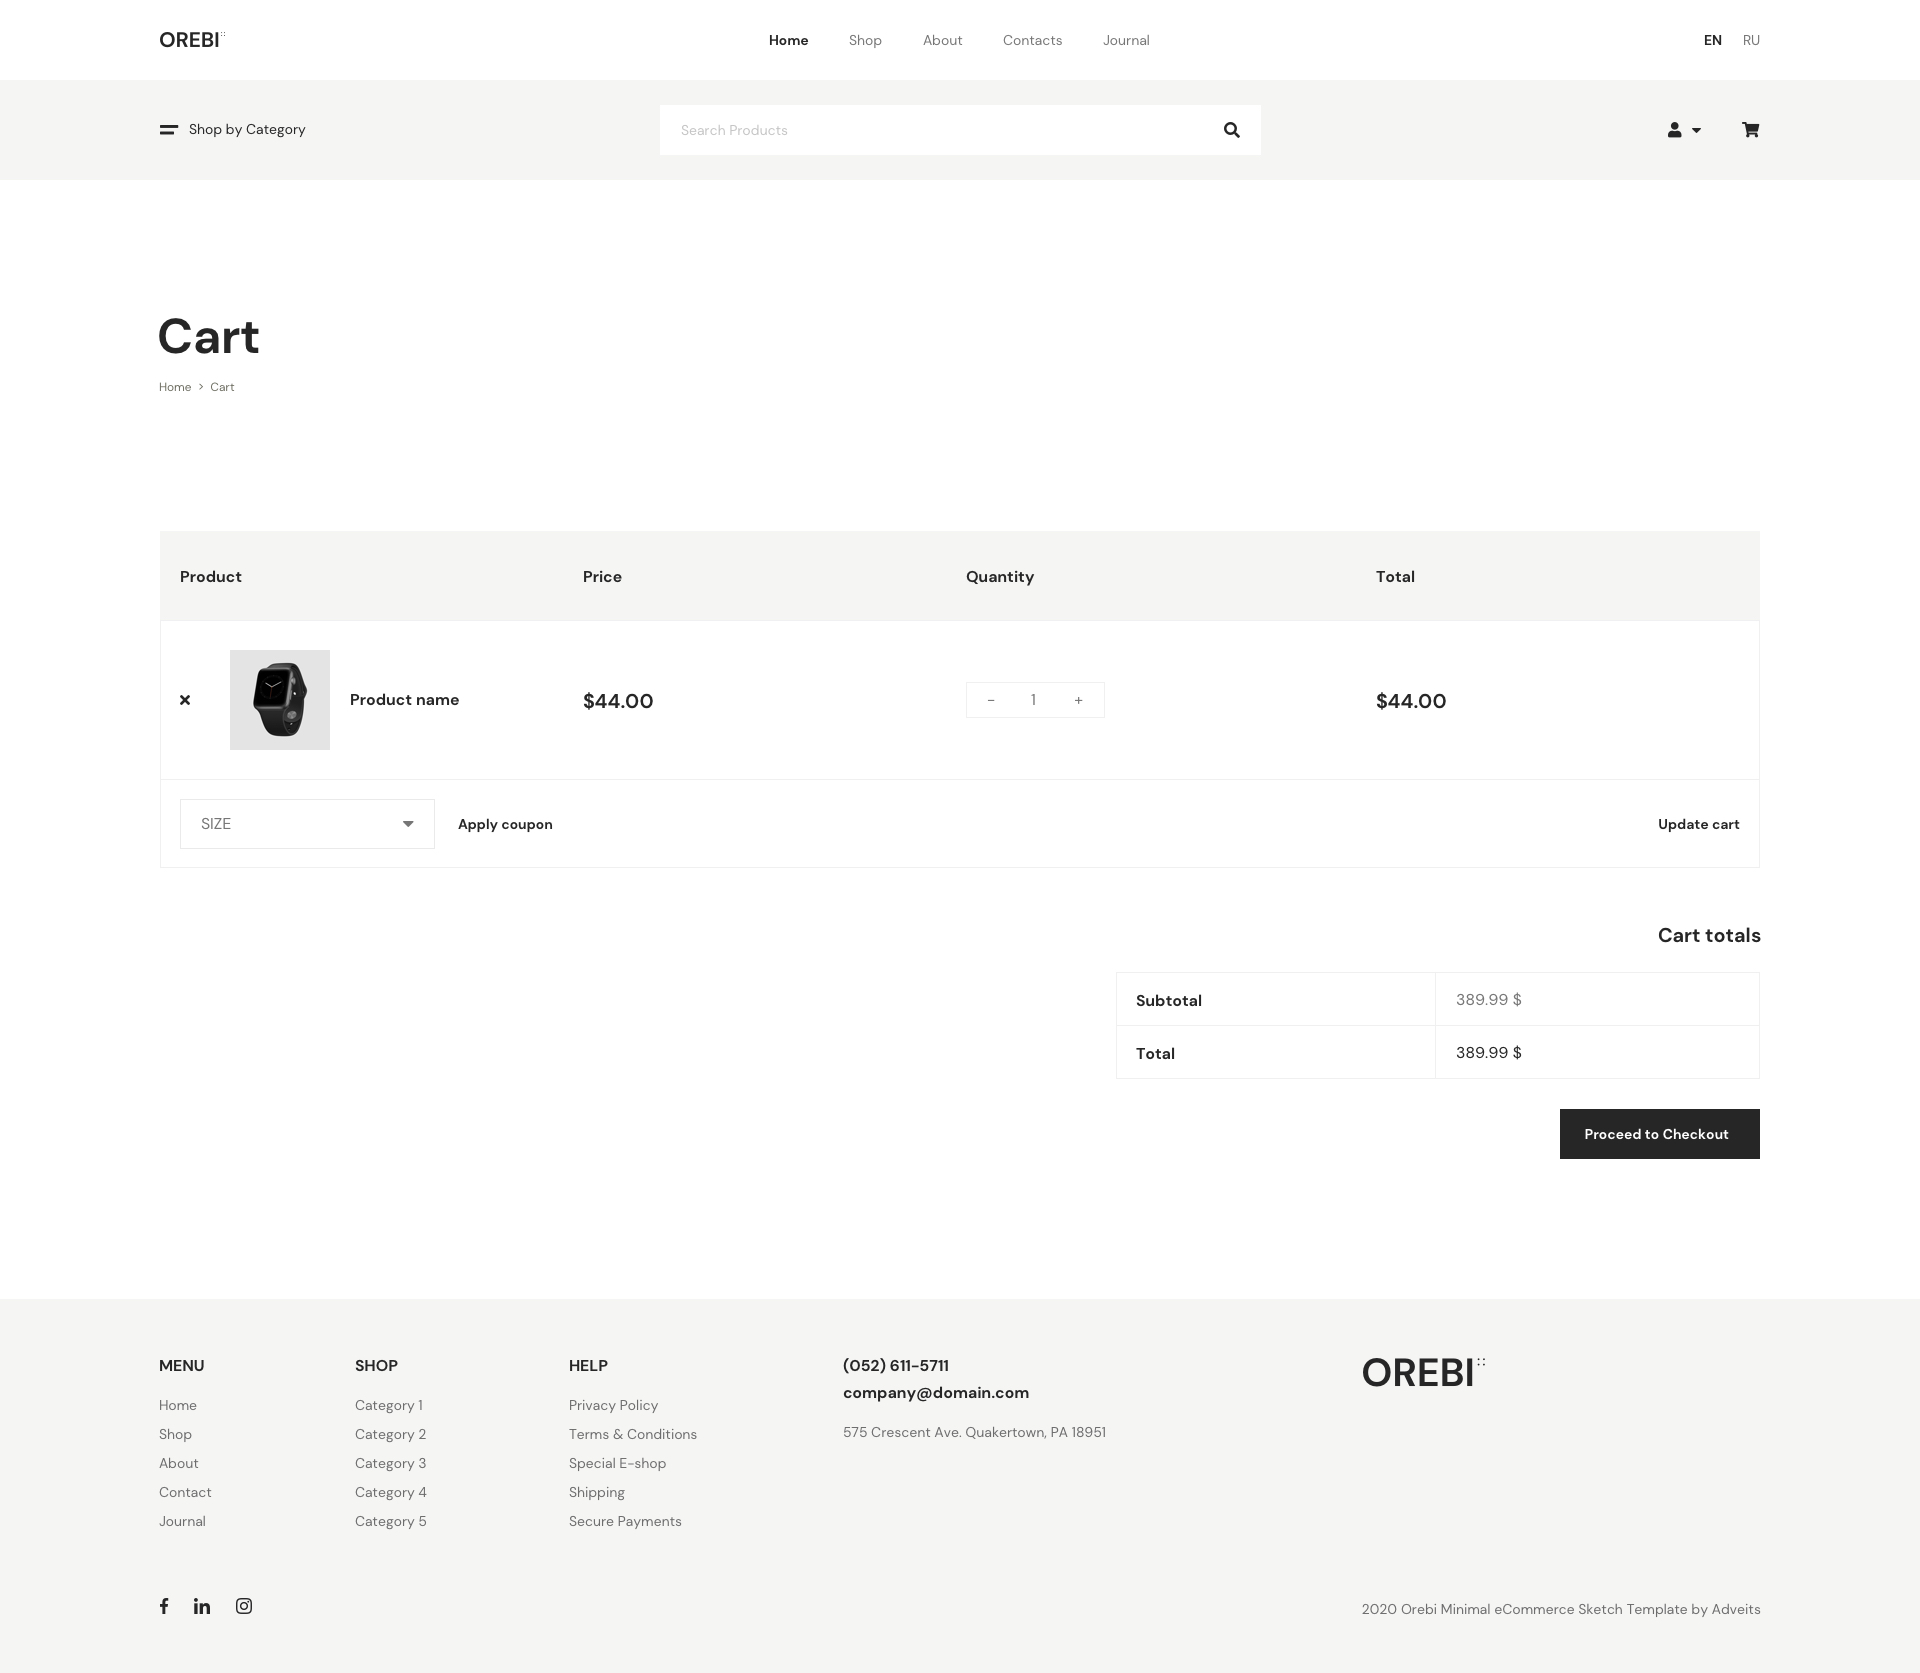Click the Search Products input field
The height and width of the screenshot is (1673, 1920).
[x=930, y=130]
